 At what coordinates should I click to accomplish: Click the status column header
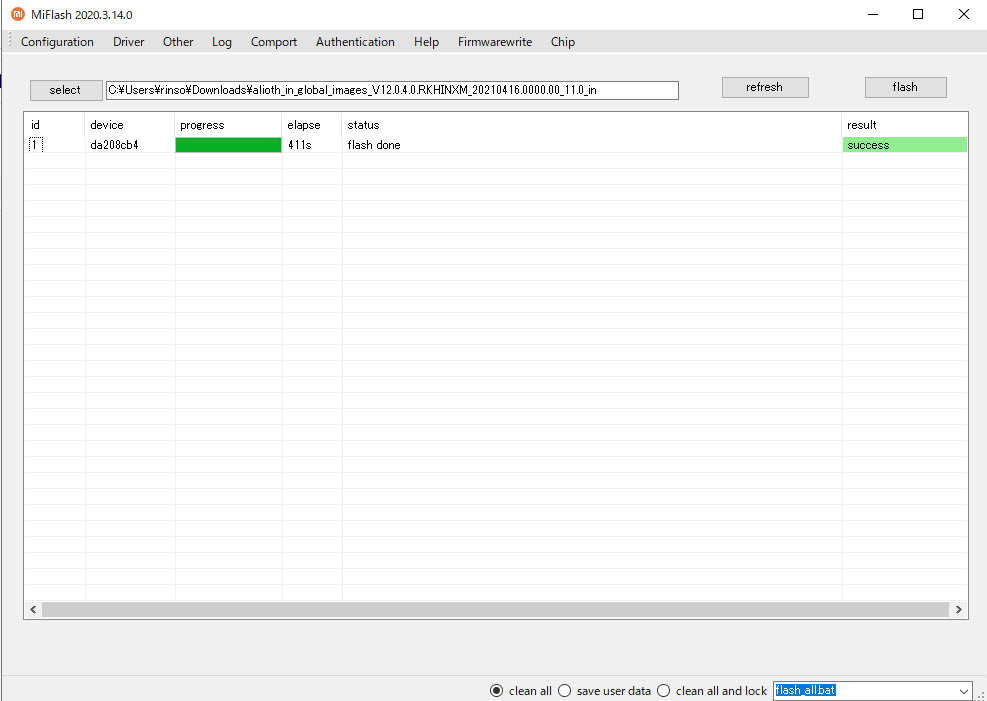pos(592,125)
